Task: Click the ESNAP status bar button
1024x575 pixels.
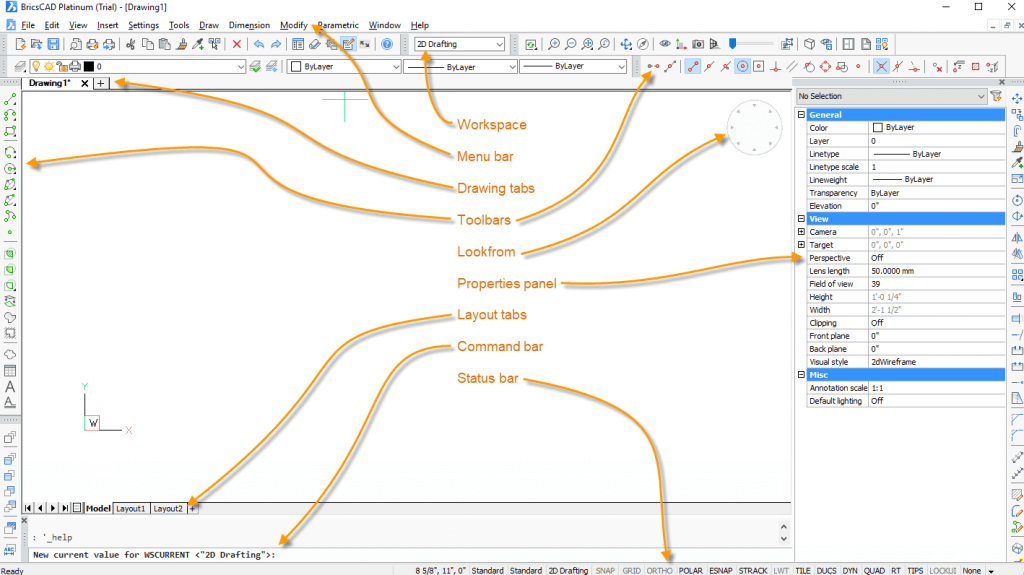Action: click(x=721, y=570)
